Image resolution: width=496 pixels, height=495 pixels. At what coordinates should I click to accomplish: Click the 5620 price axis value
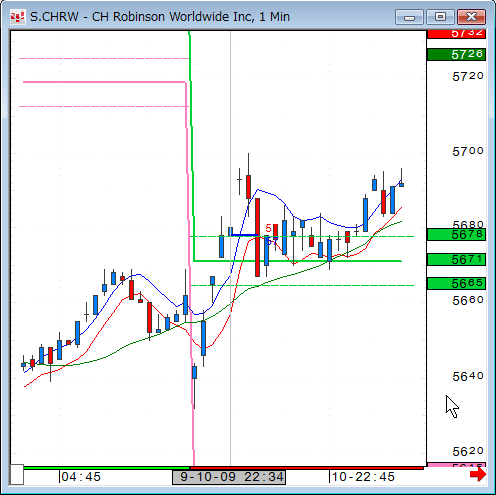(468, 452)
